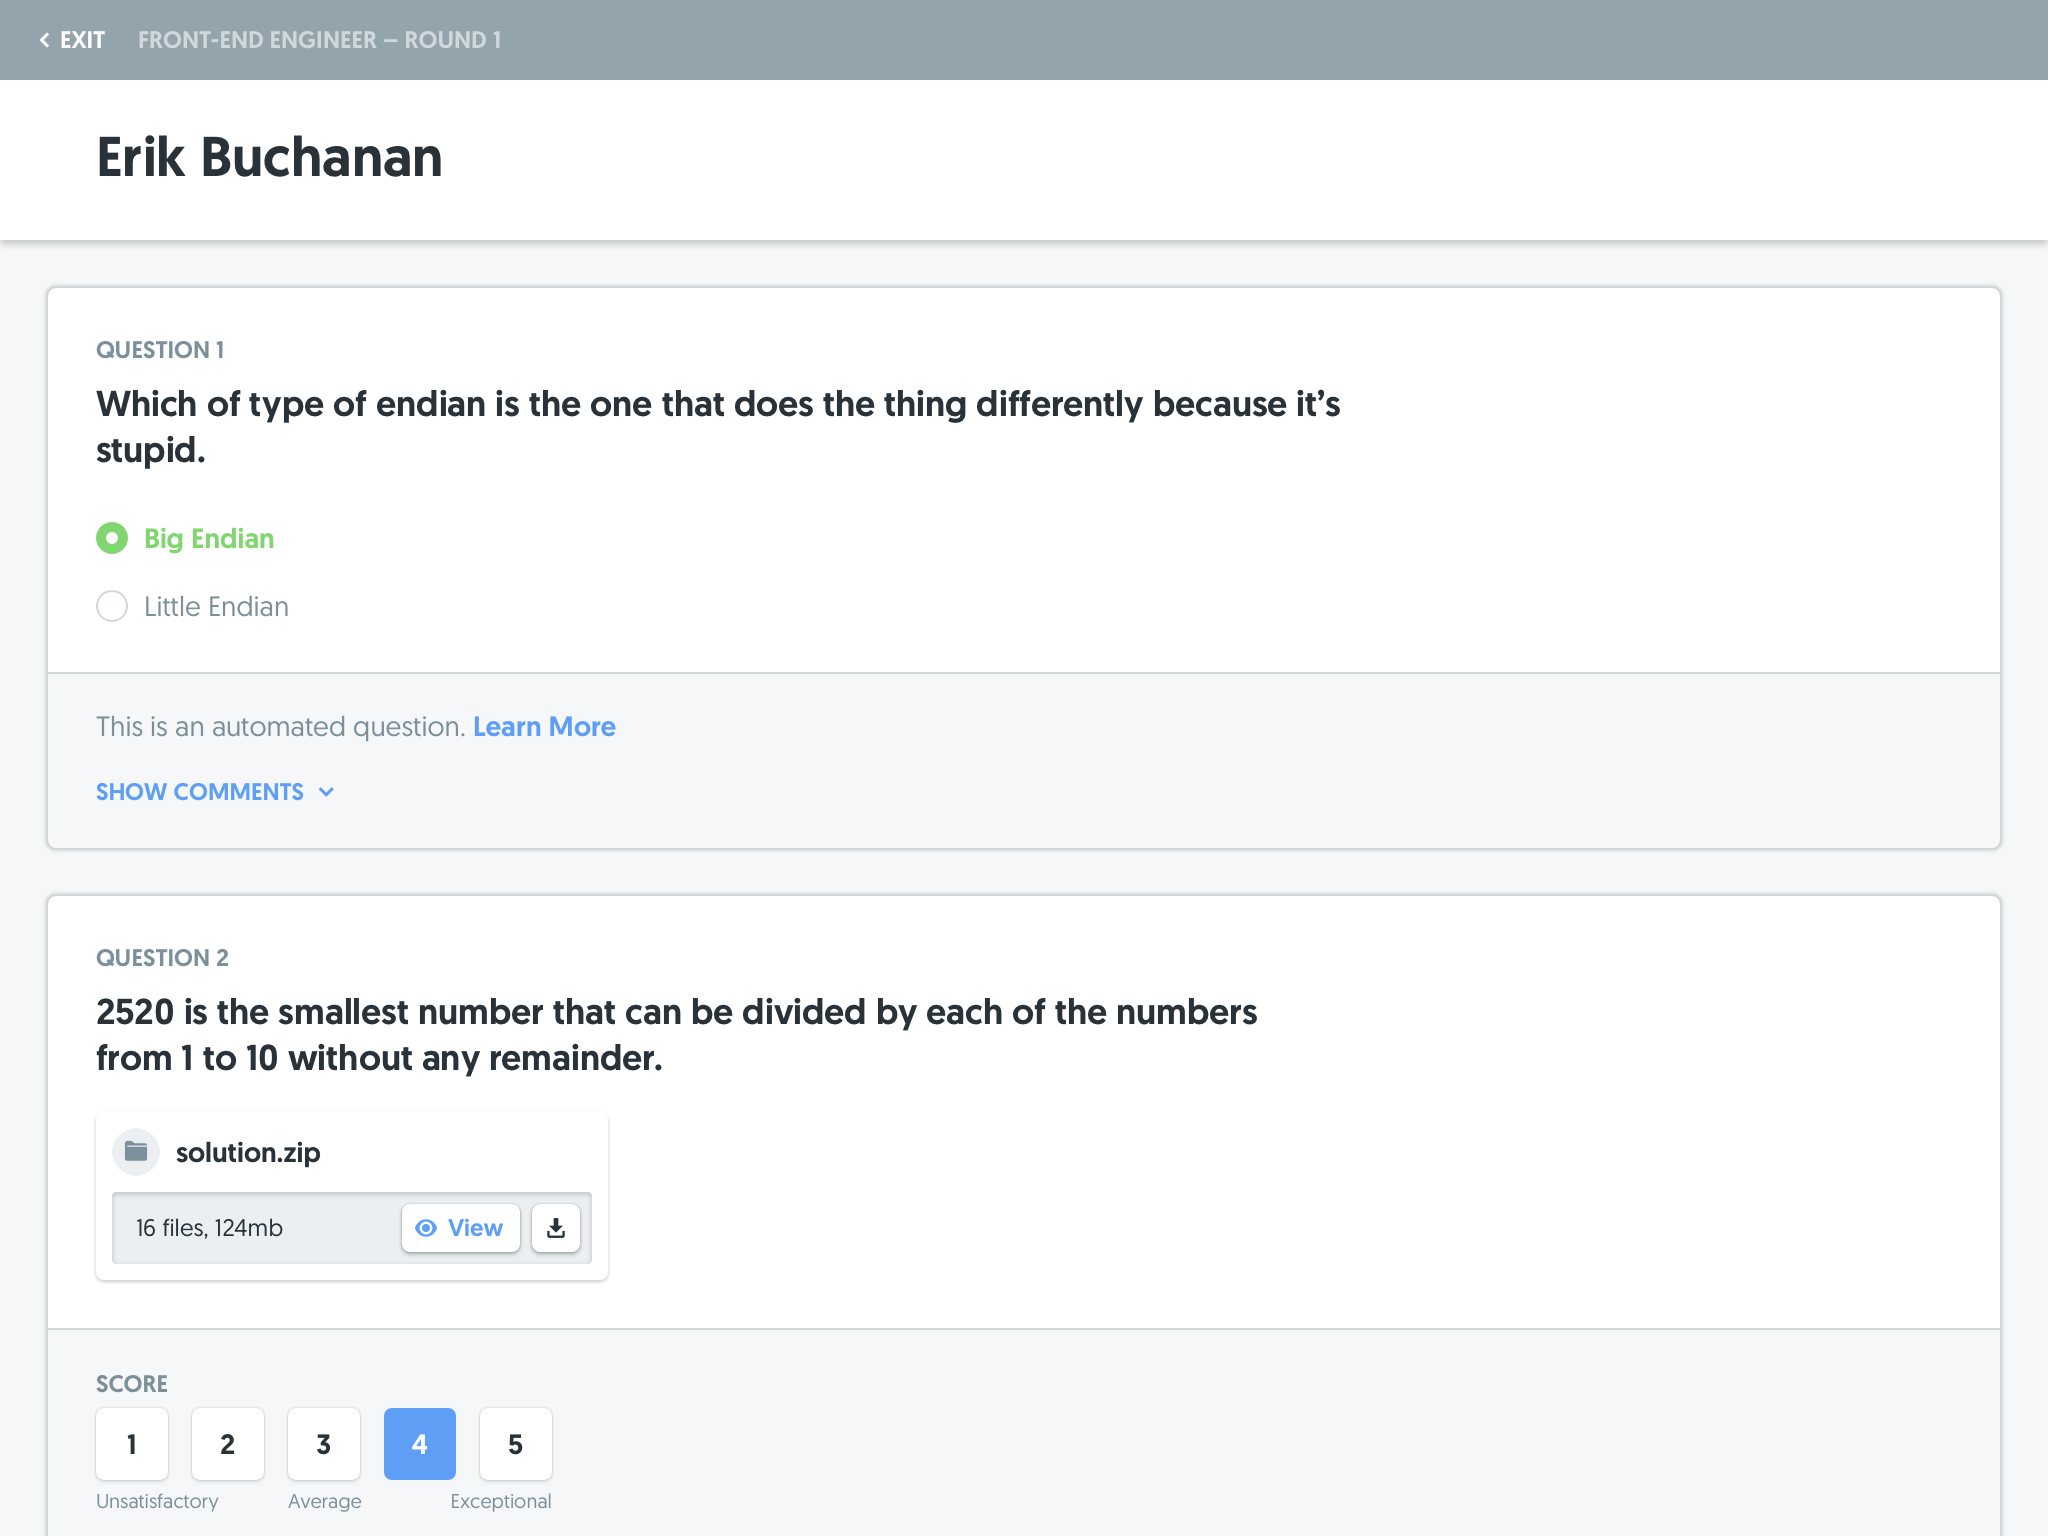The image size is (2048, 1536).
Task: Click the eye icon in View button
Action: point(426,1228)
